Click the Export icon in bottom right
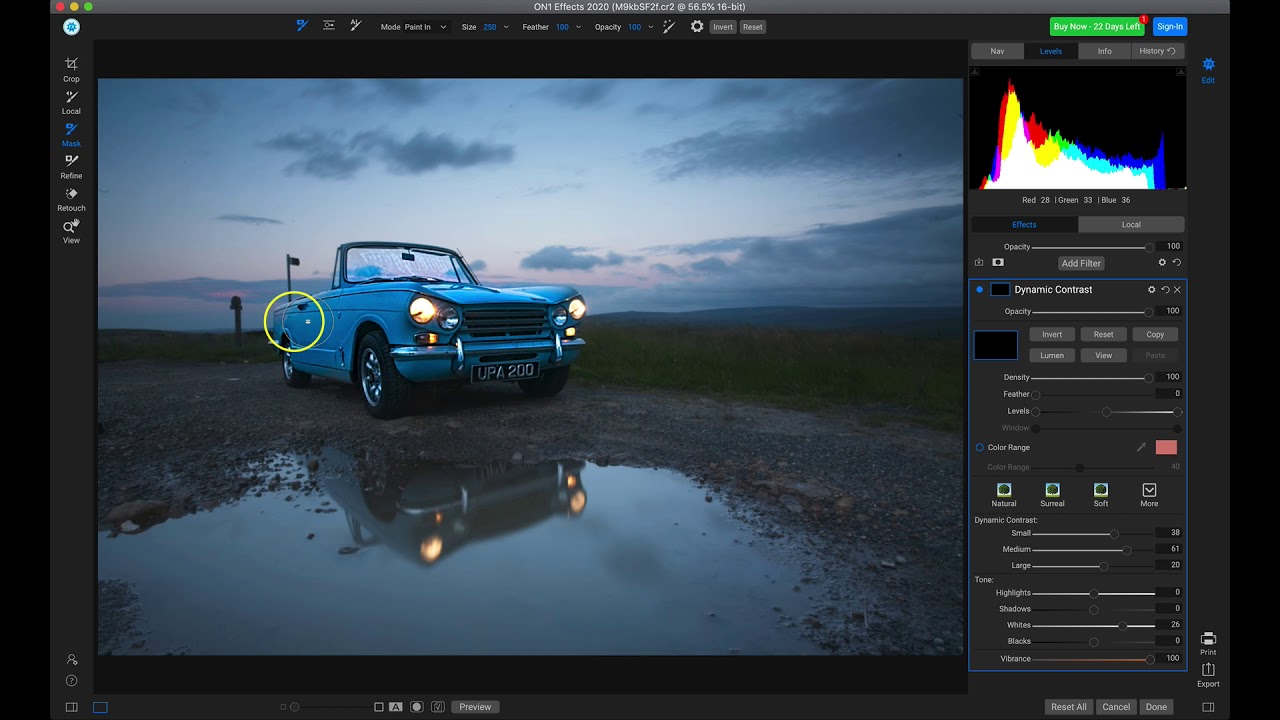Screen dimensions: 1280x720 click(x=1208, y=672)
